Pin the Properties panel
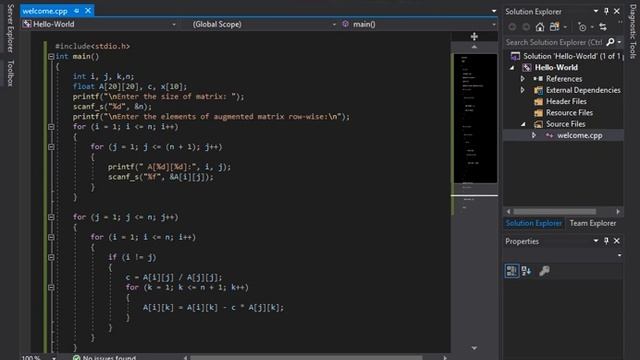This screenshot has height=360, width=640. click(606, 241)
